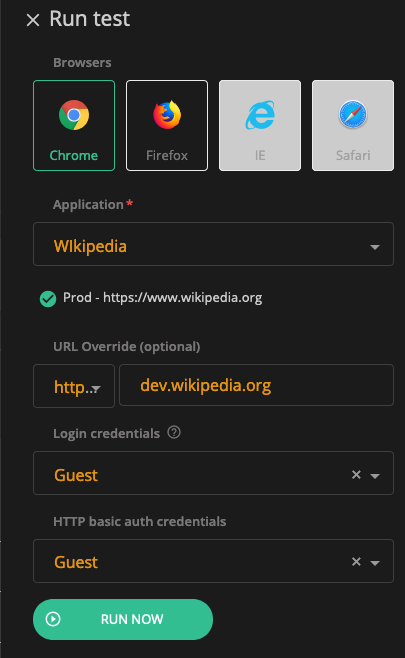This screenshot has height=658, width=405.
Task: Click the HTTP basic auth credentials label
Action: click(x=140, y=522)
